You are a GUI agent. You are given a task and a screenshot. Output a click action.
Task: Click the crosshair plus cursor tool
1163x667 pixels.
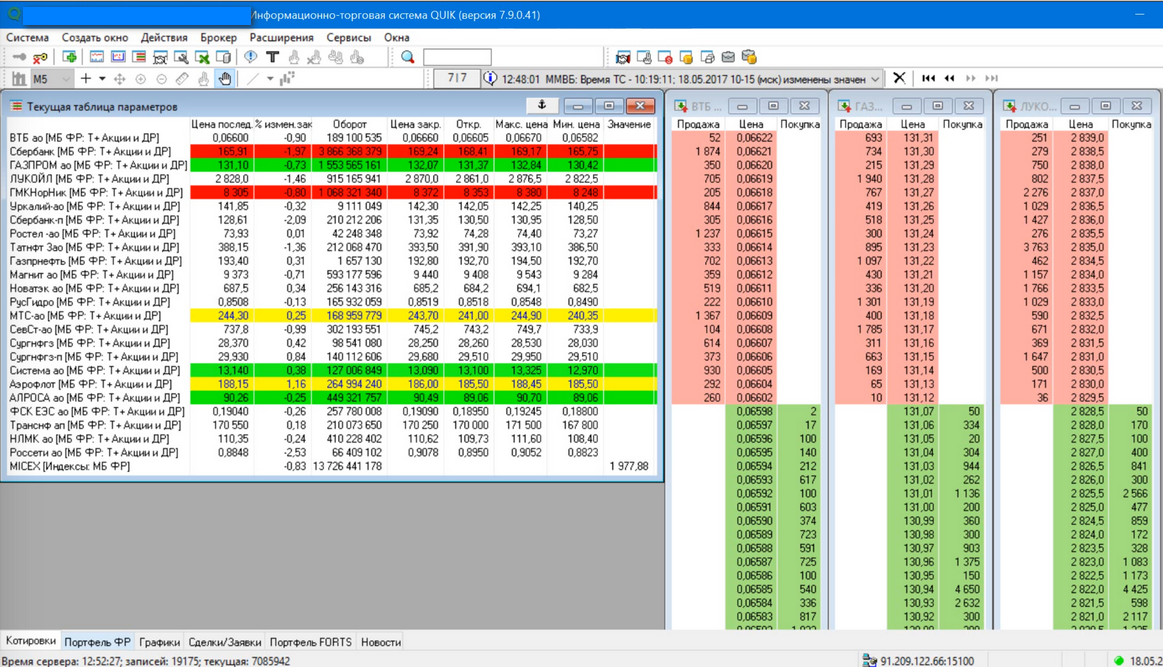86,79
